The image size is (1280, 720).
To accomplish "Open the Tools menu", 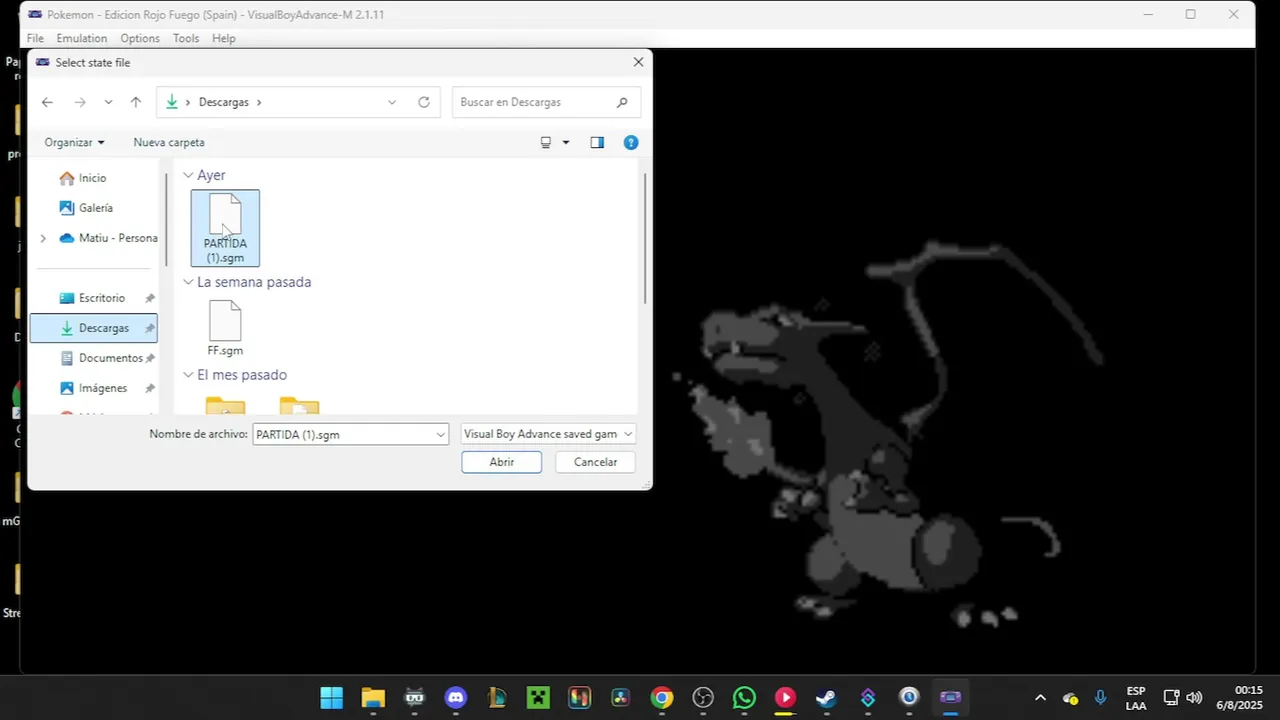I will [186, 38].
